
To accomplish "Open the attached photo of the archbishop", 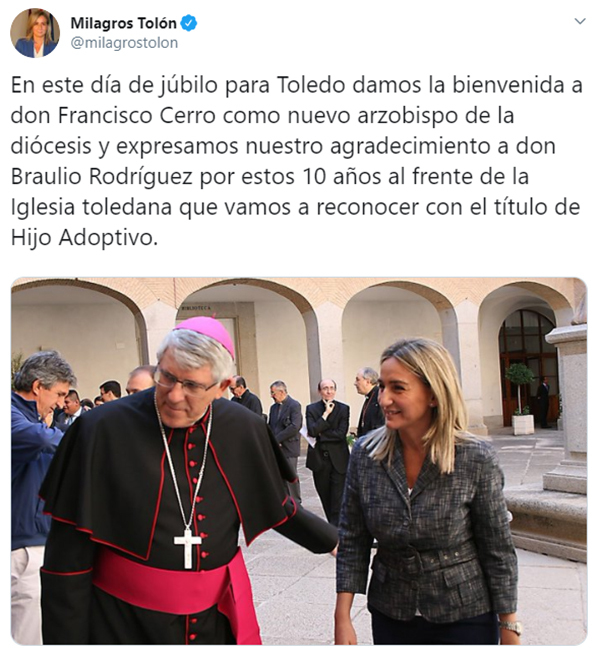I will pos(299,461).
